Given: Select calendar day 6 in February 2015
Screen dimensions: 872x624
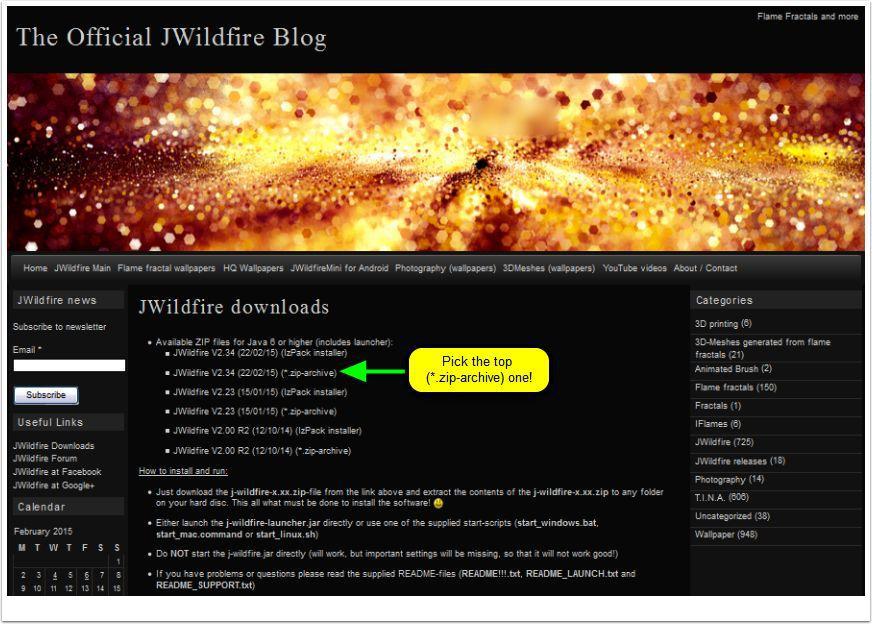Looking at the screenshot, I should [86, 575].
